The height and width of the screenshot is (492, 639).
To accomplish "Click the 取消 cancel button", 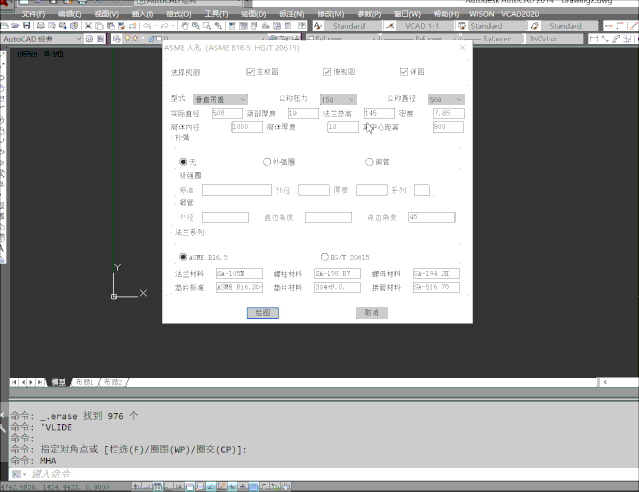I will tap(372, 313).
